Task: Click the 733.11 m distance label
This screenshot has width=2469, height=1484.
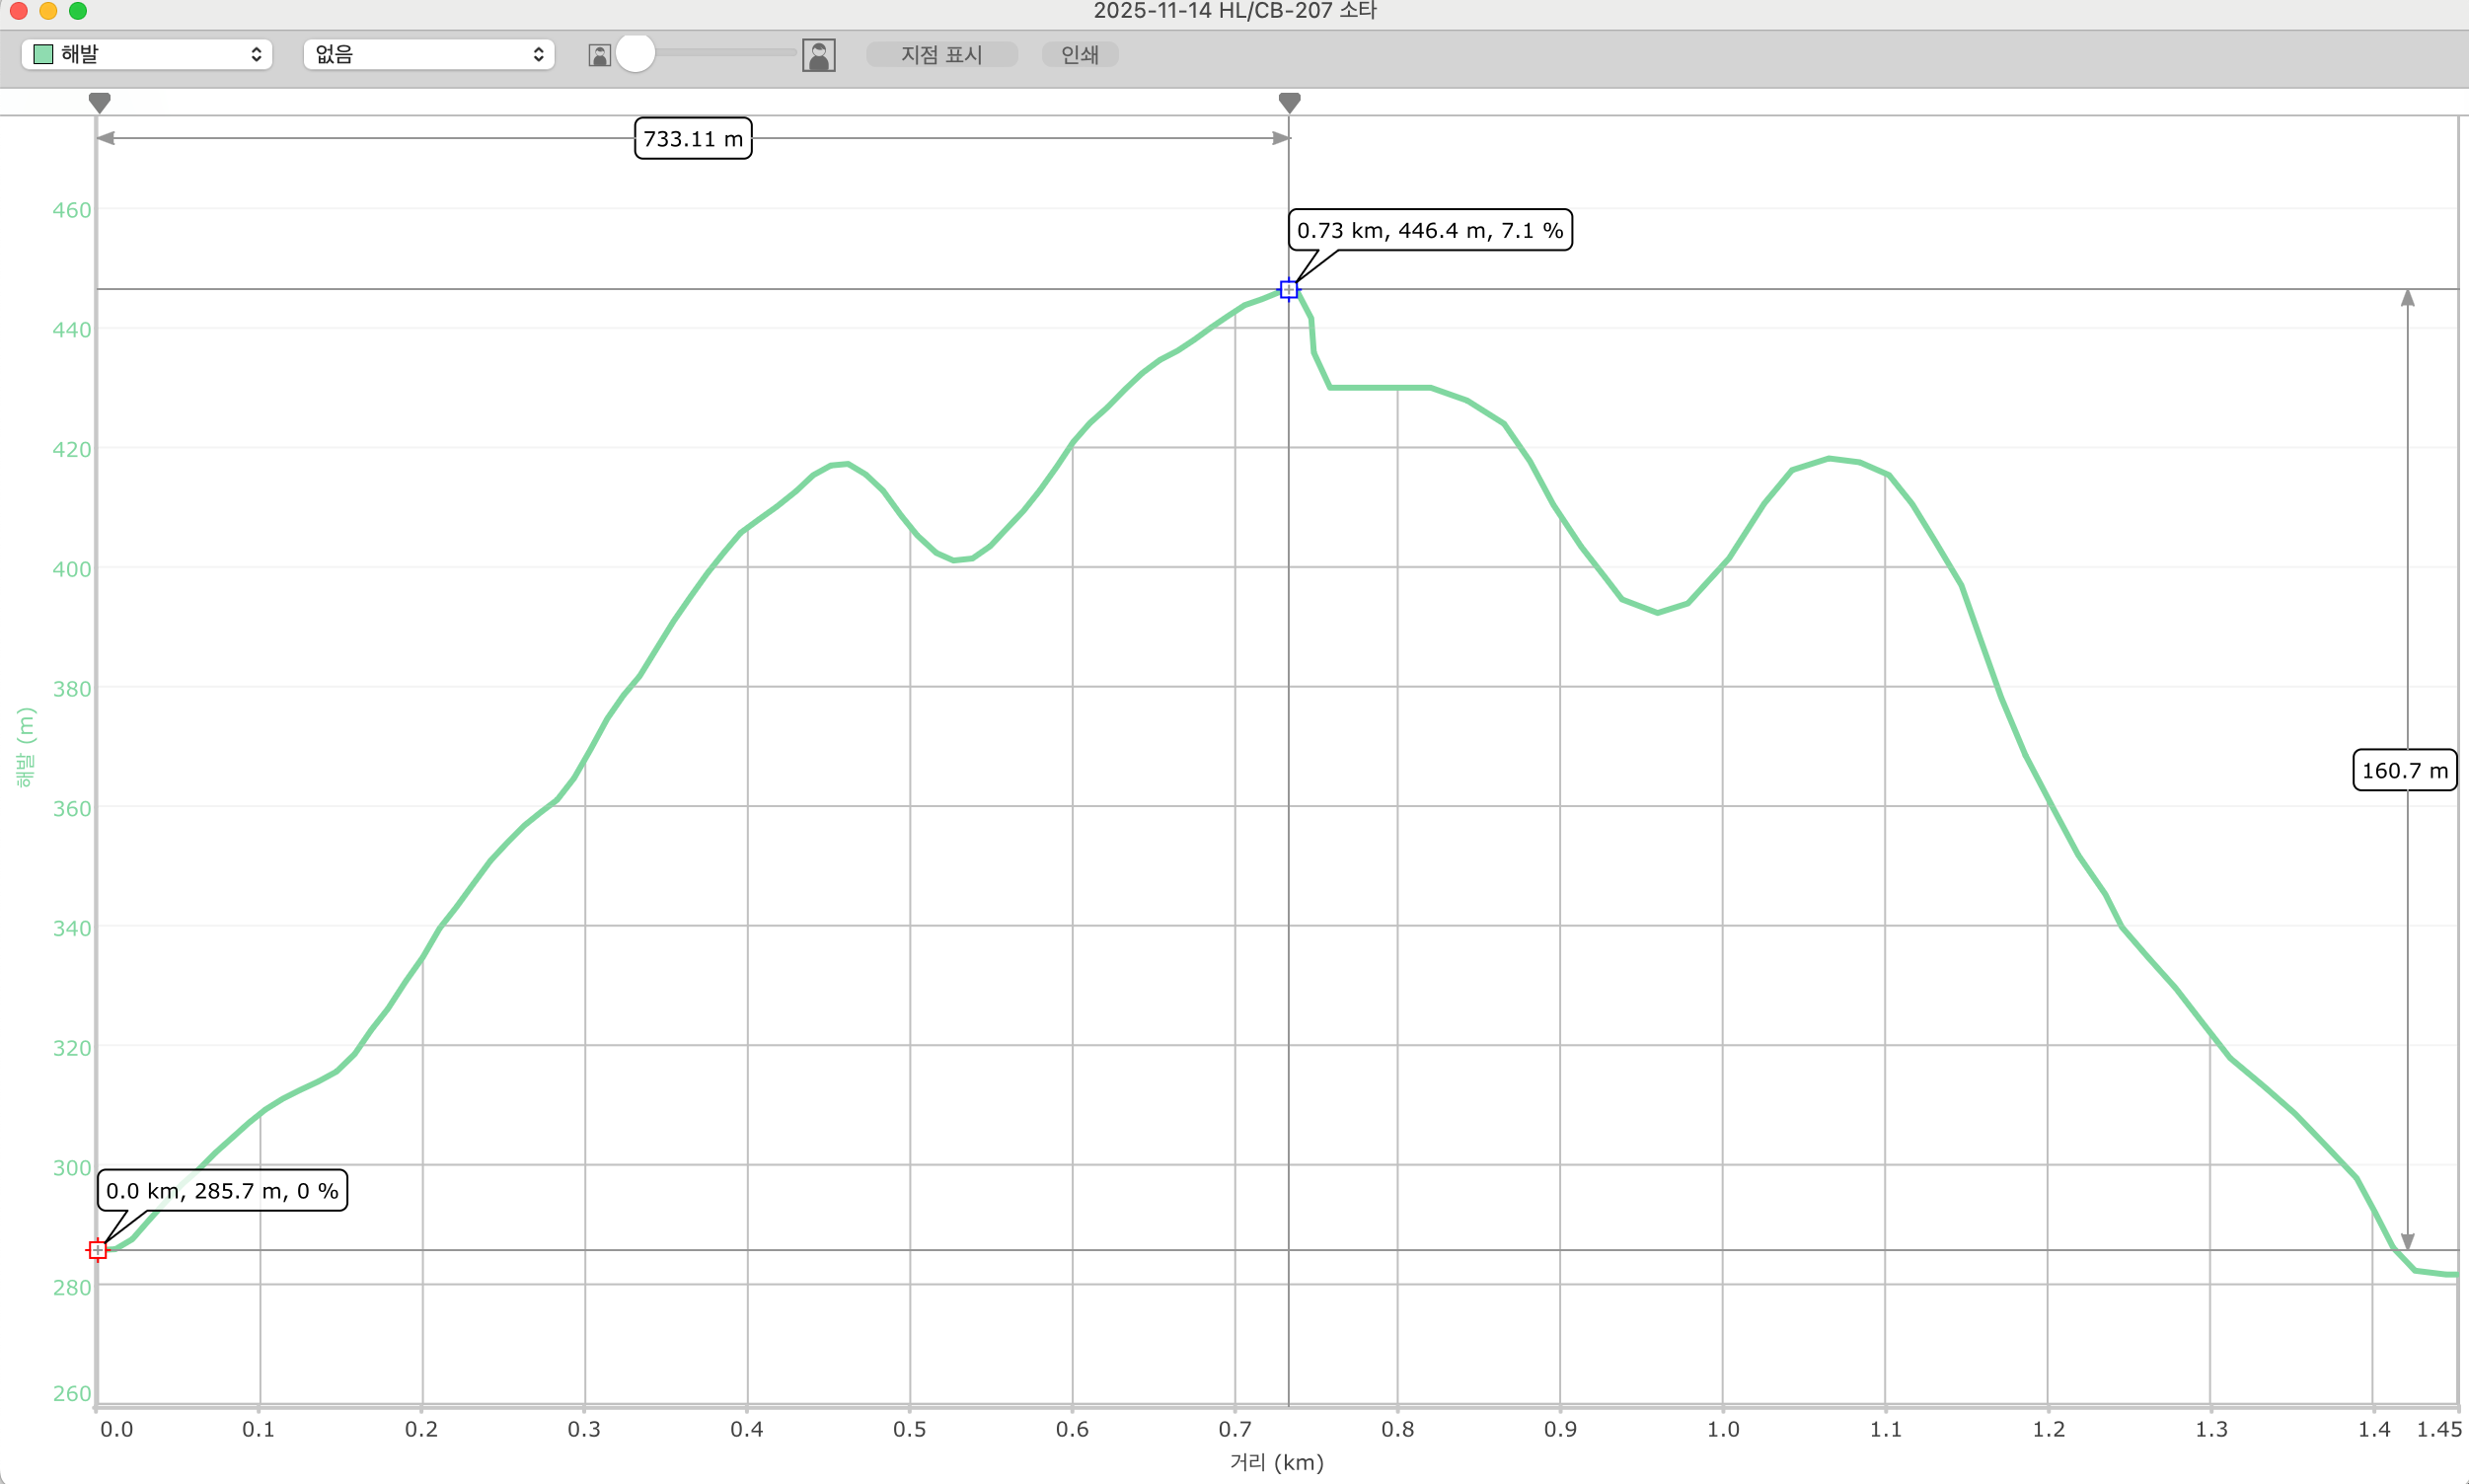Action: coord(693,139)
